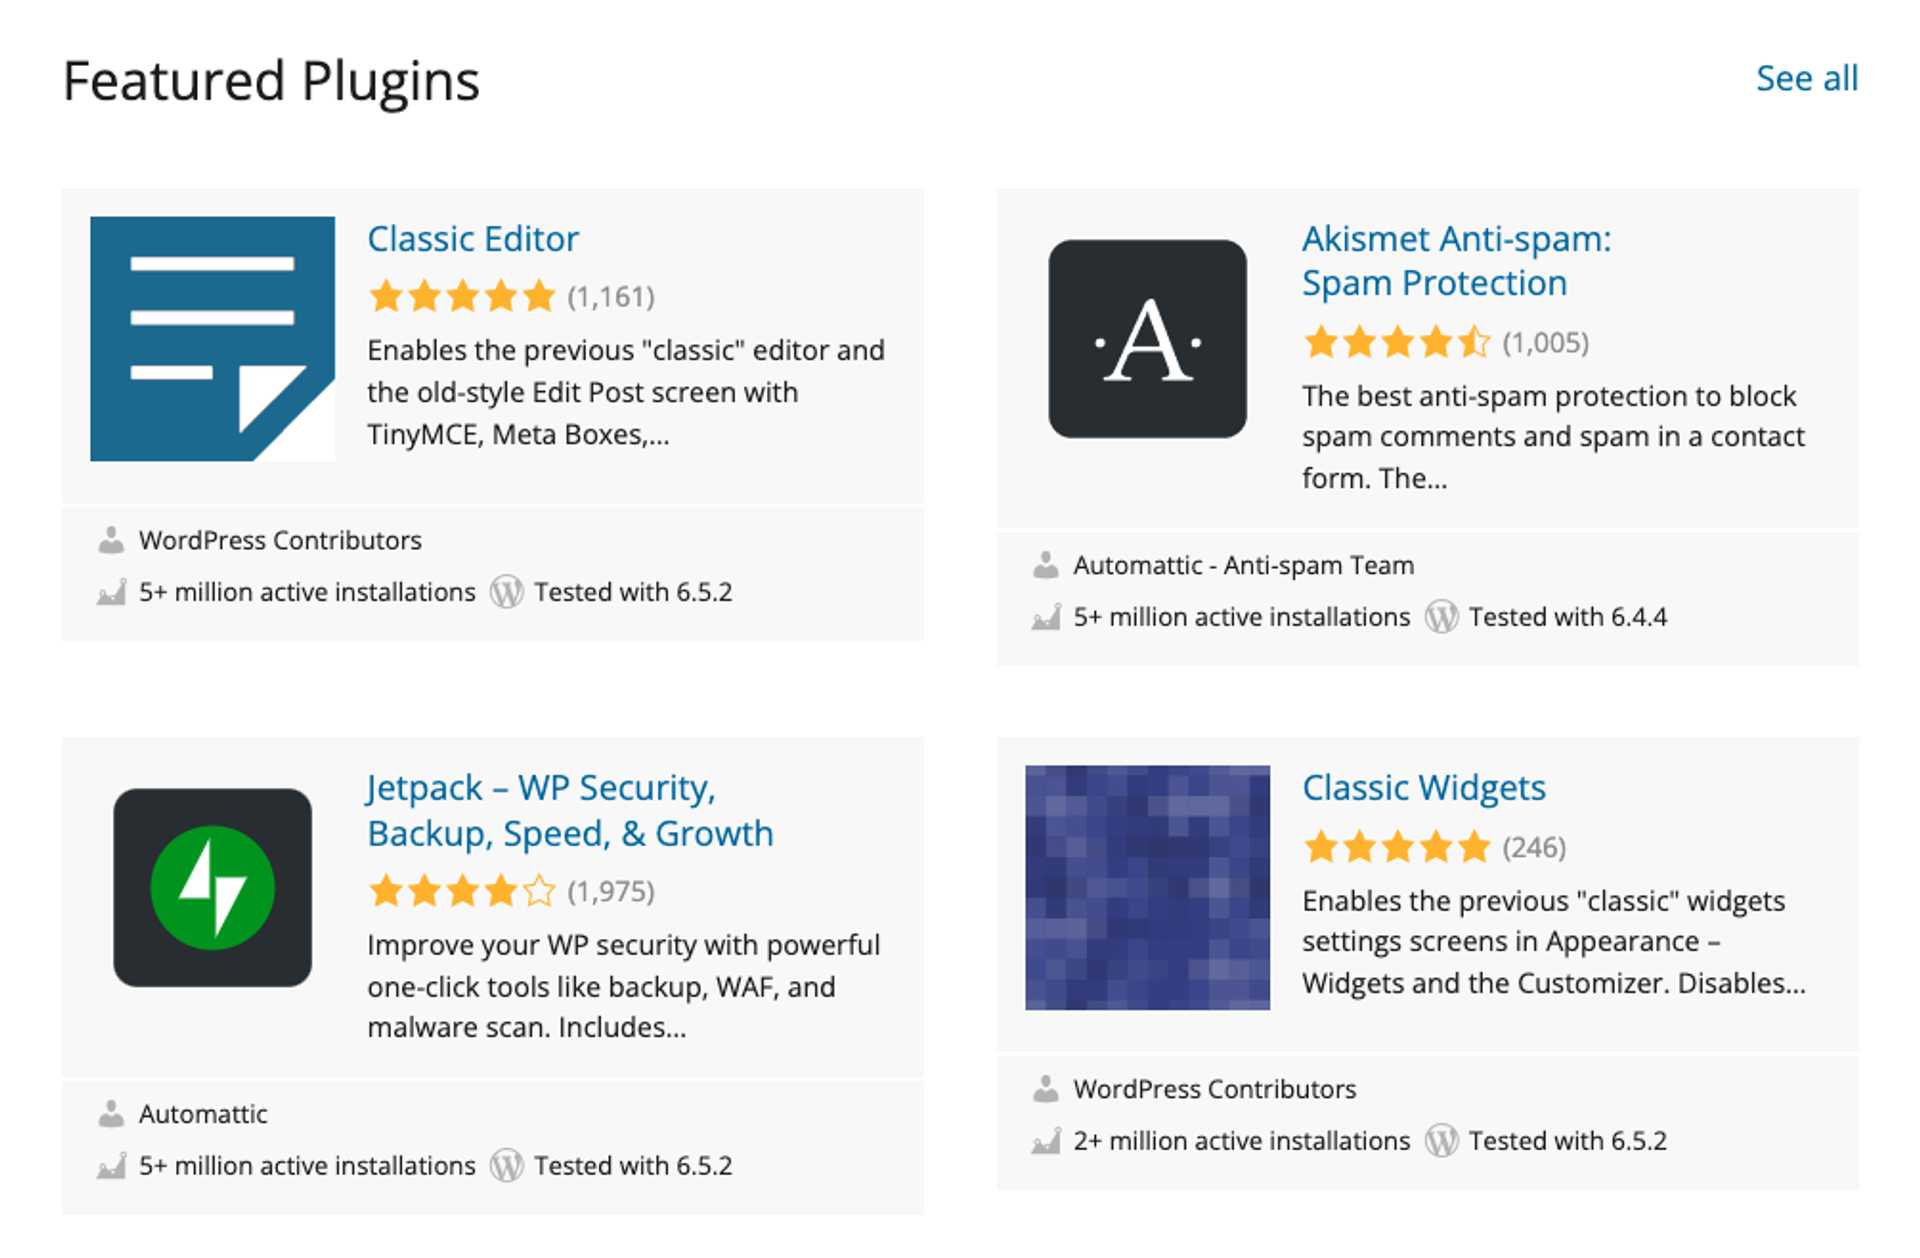Open the Classic Widgets plugin link
This screenshot has width=1920, height=1258.
pos(1424,788)
